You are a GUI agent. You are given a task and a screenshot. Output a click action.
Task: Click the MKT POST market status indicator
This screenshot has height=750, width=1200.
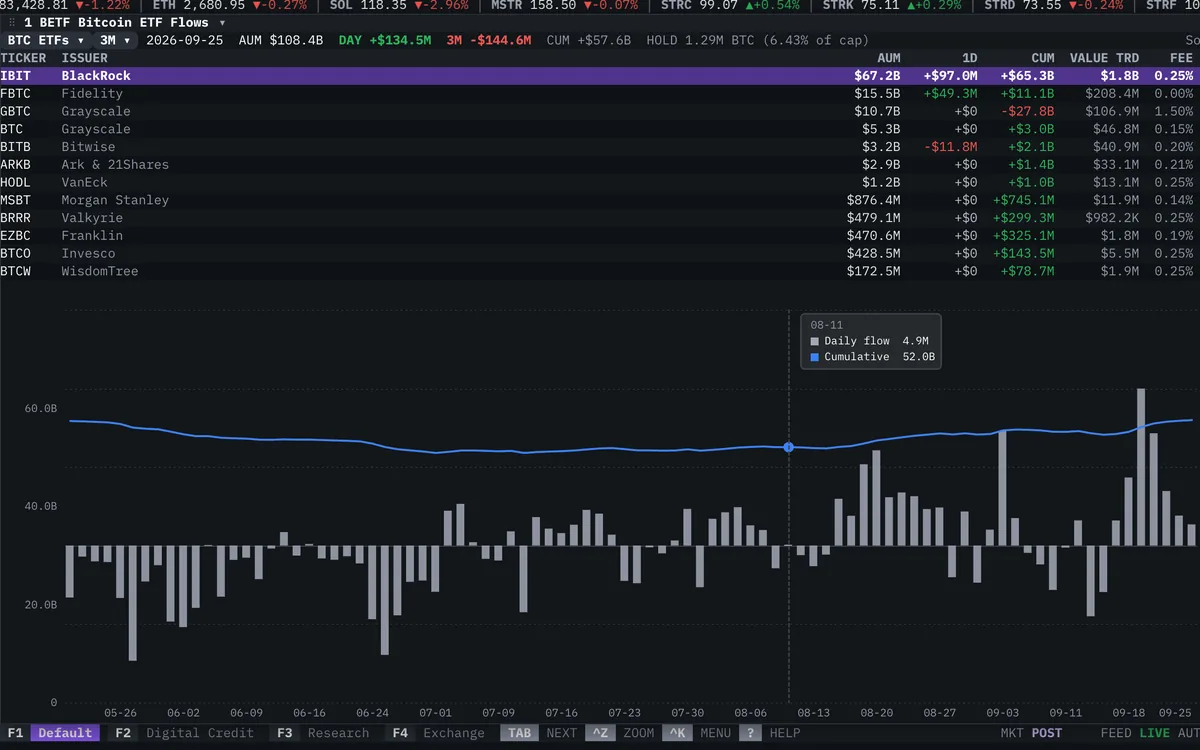pos(1032,733)
